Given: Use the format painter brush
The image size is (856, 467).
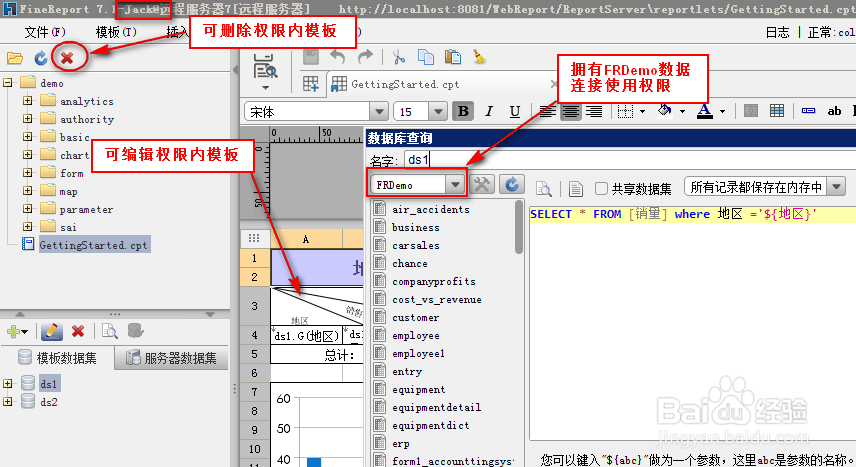Looking at the screenshot, I should click(479, 57).
